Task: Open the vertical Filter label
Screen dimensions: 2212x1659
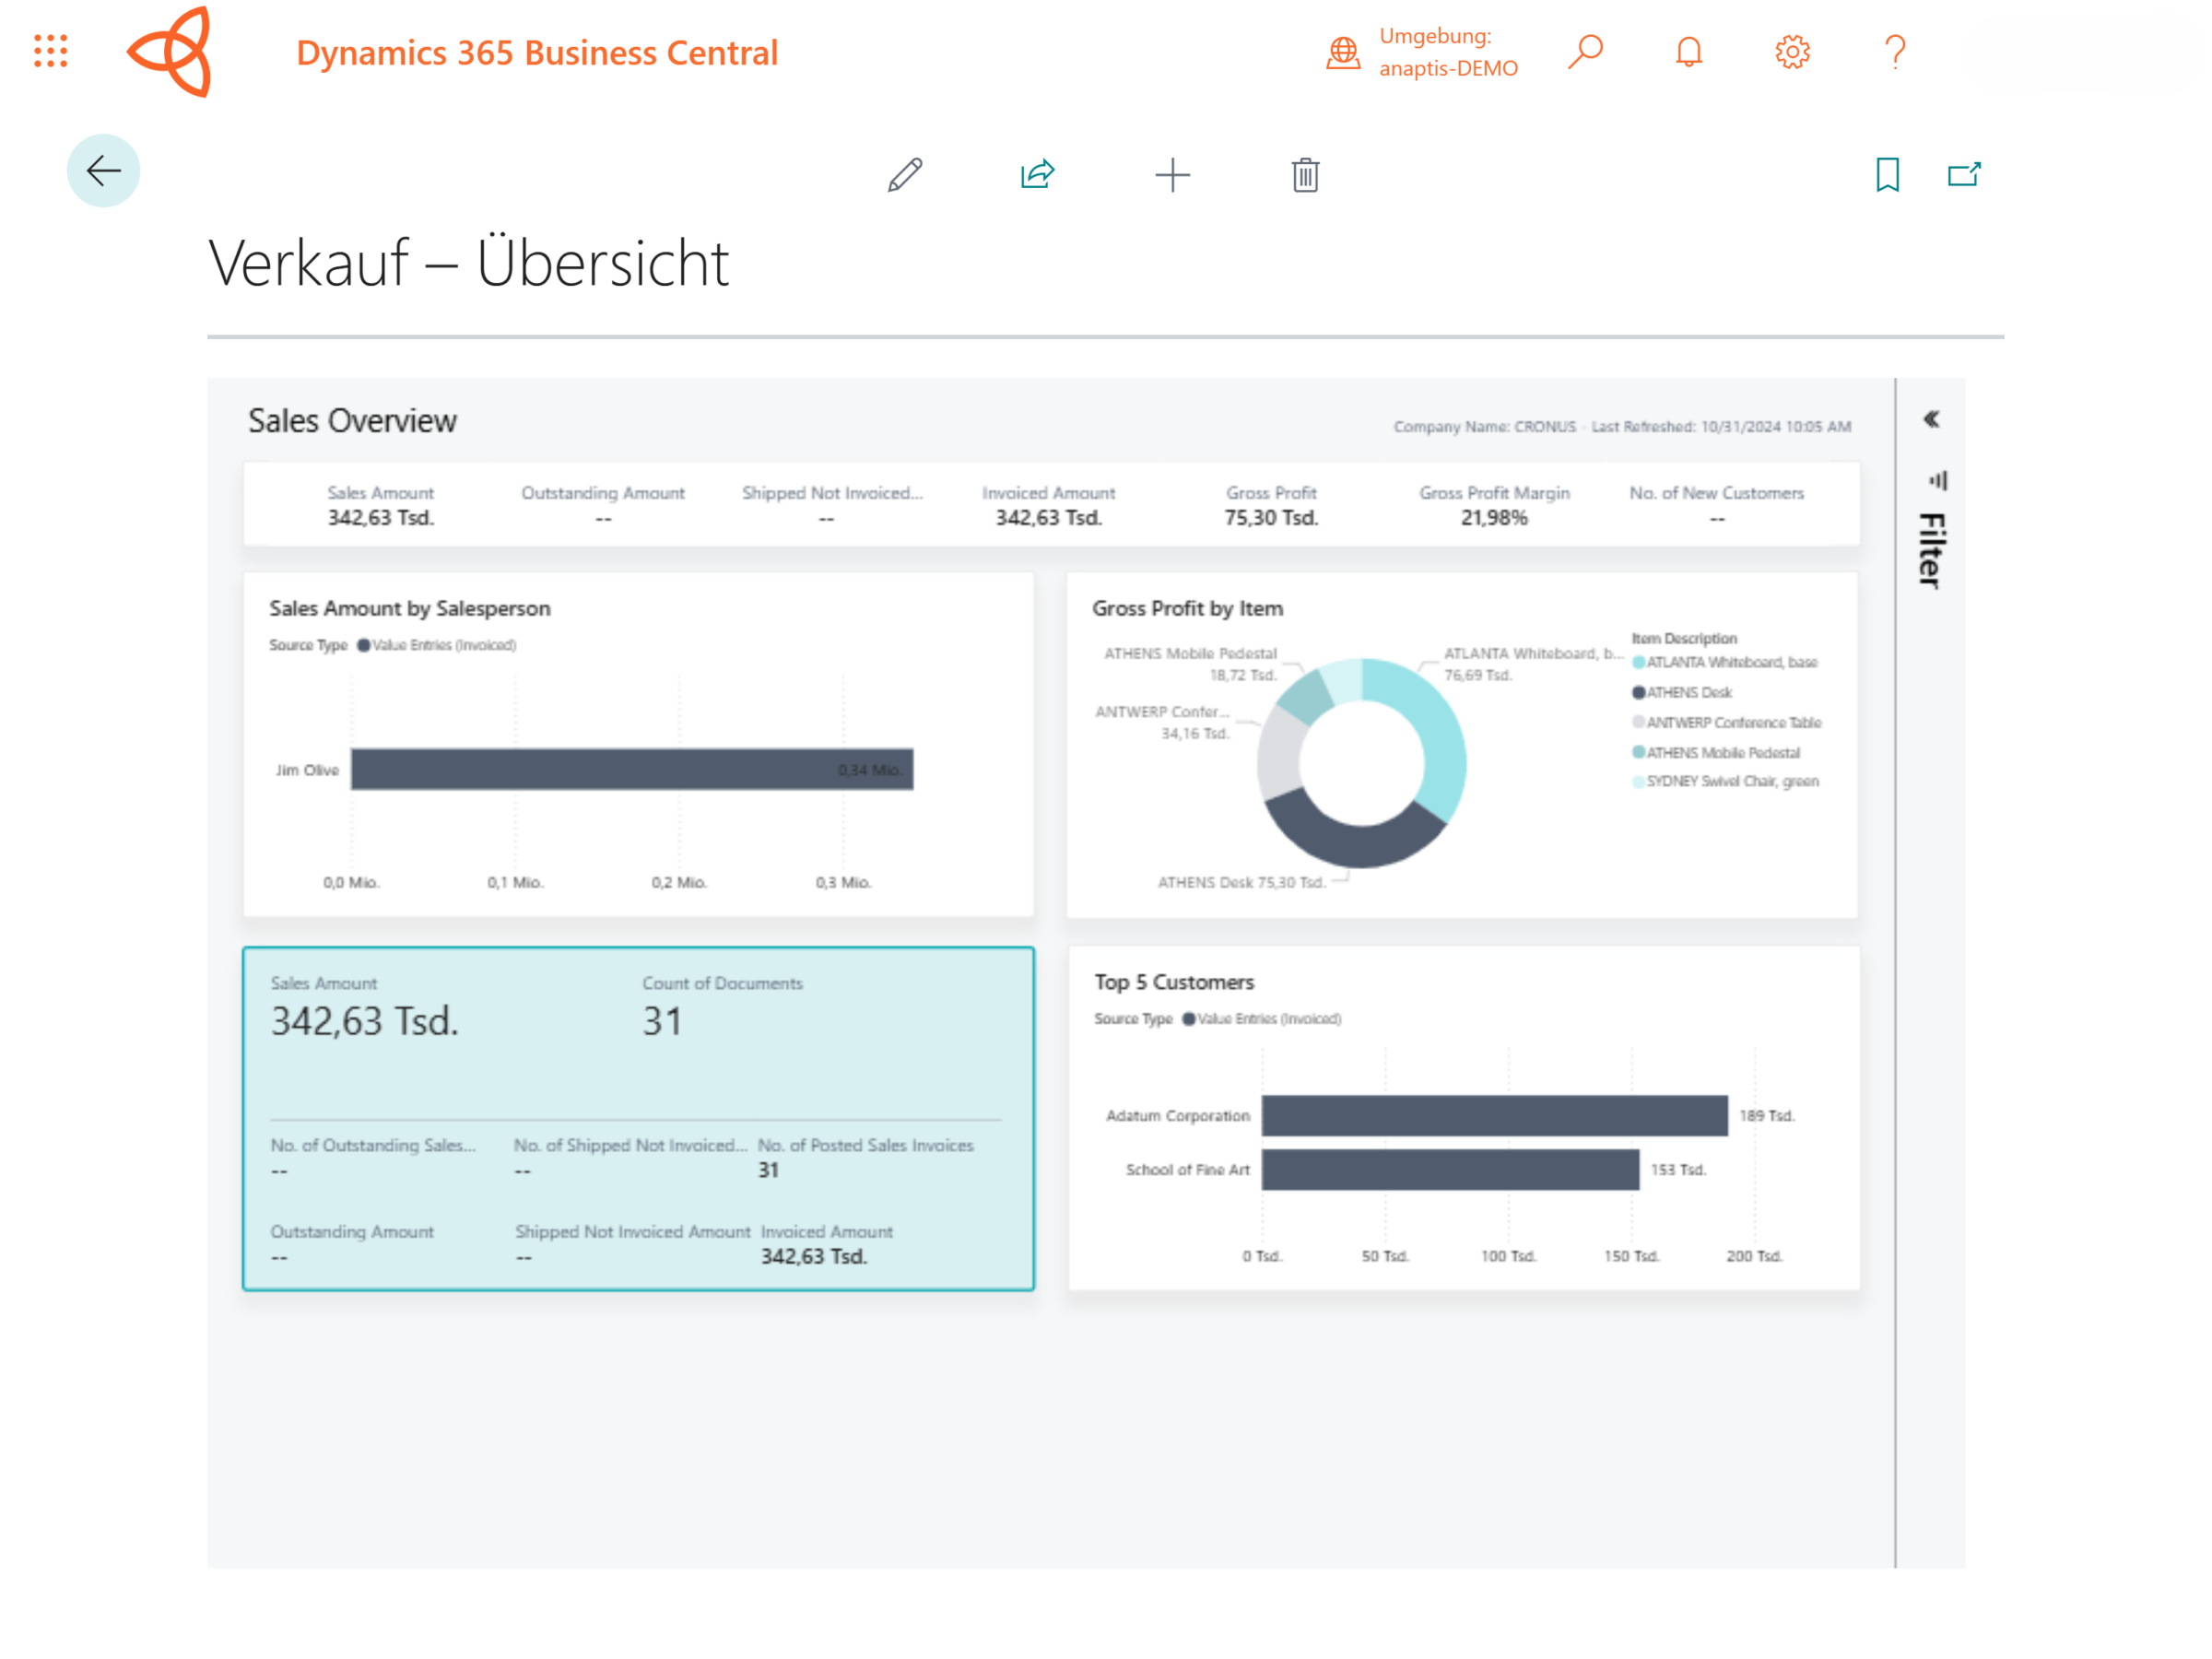Action: [x=1932, y=551]
